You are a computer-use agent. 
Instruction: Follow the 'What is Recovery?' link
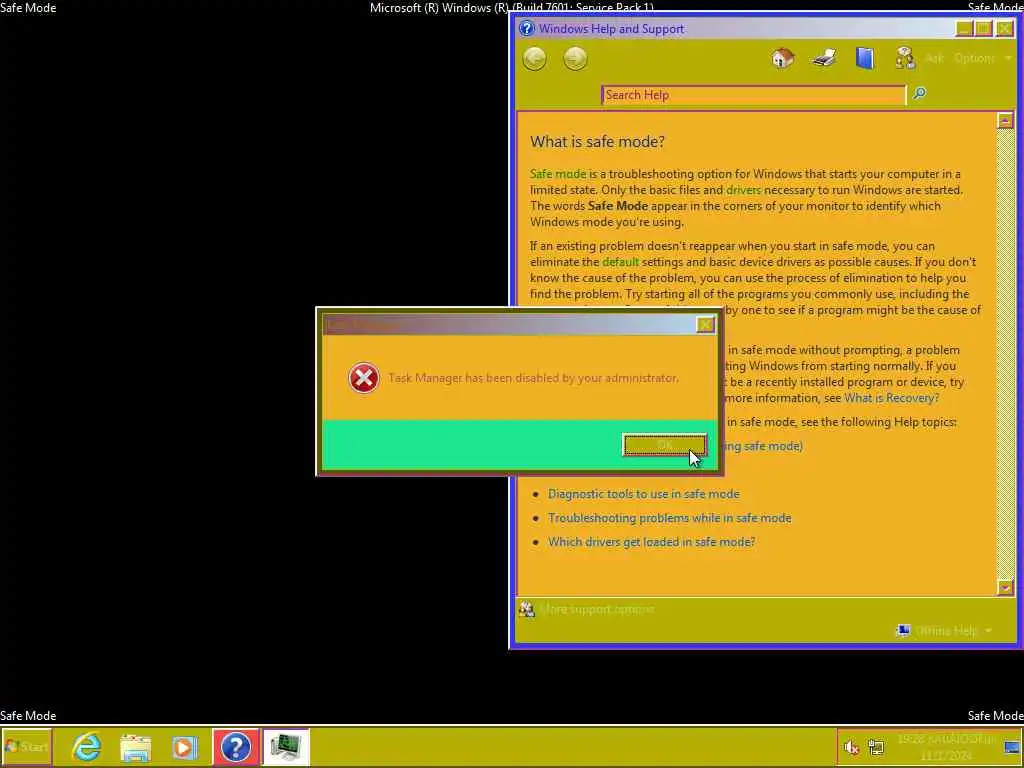click(891, 398)
